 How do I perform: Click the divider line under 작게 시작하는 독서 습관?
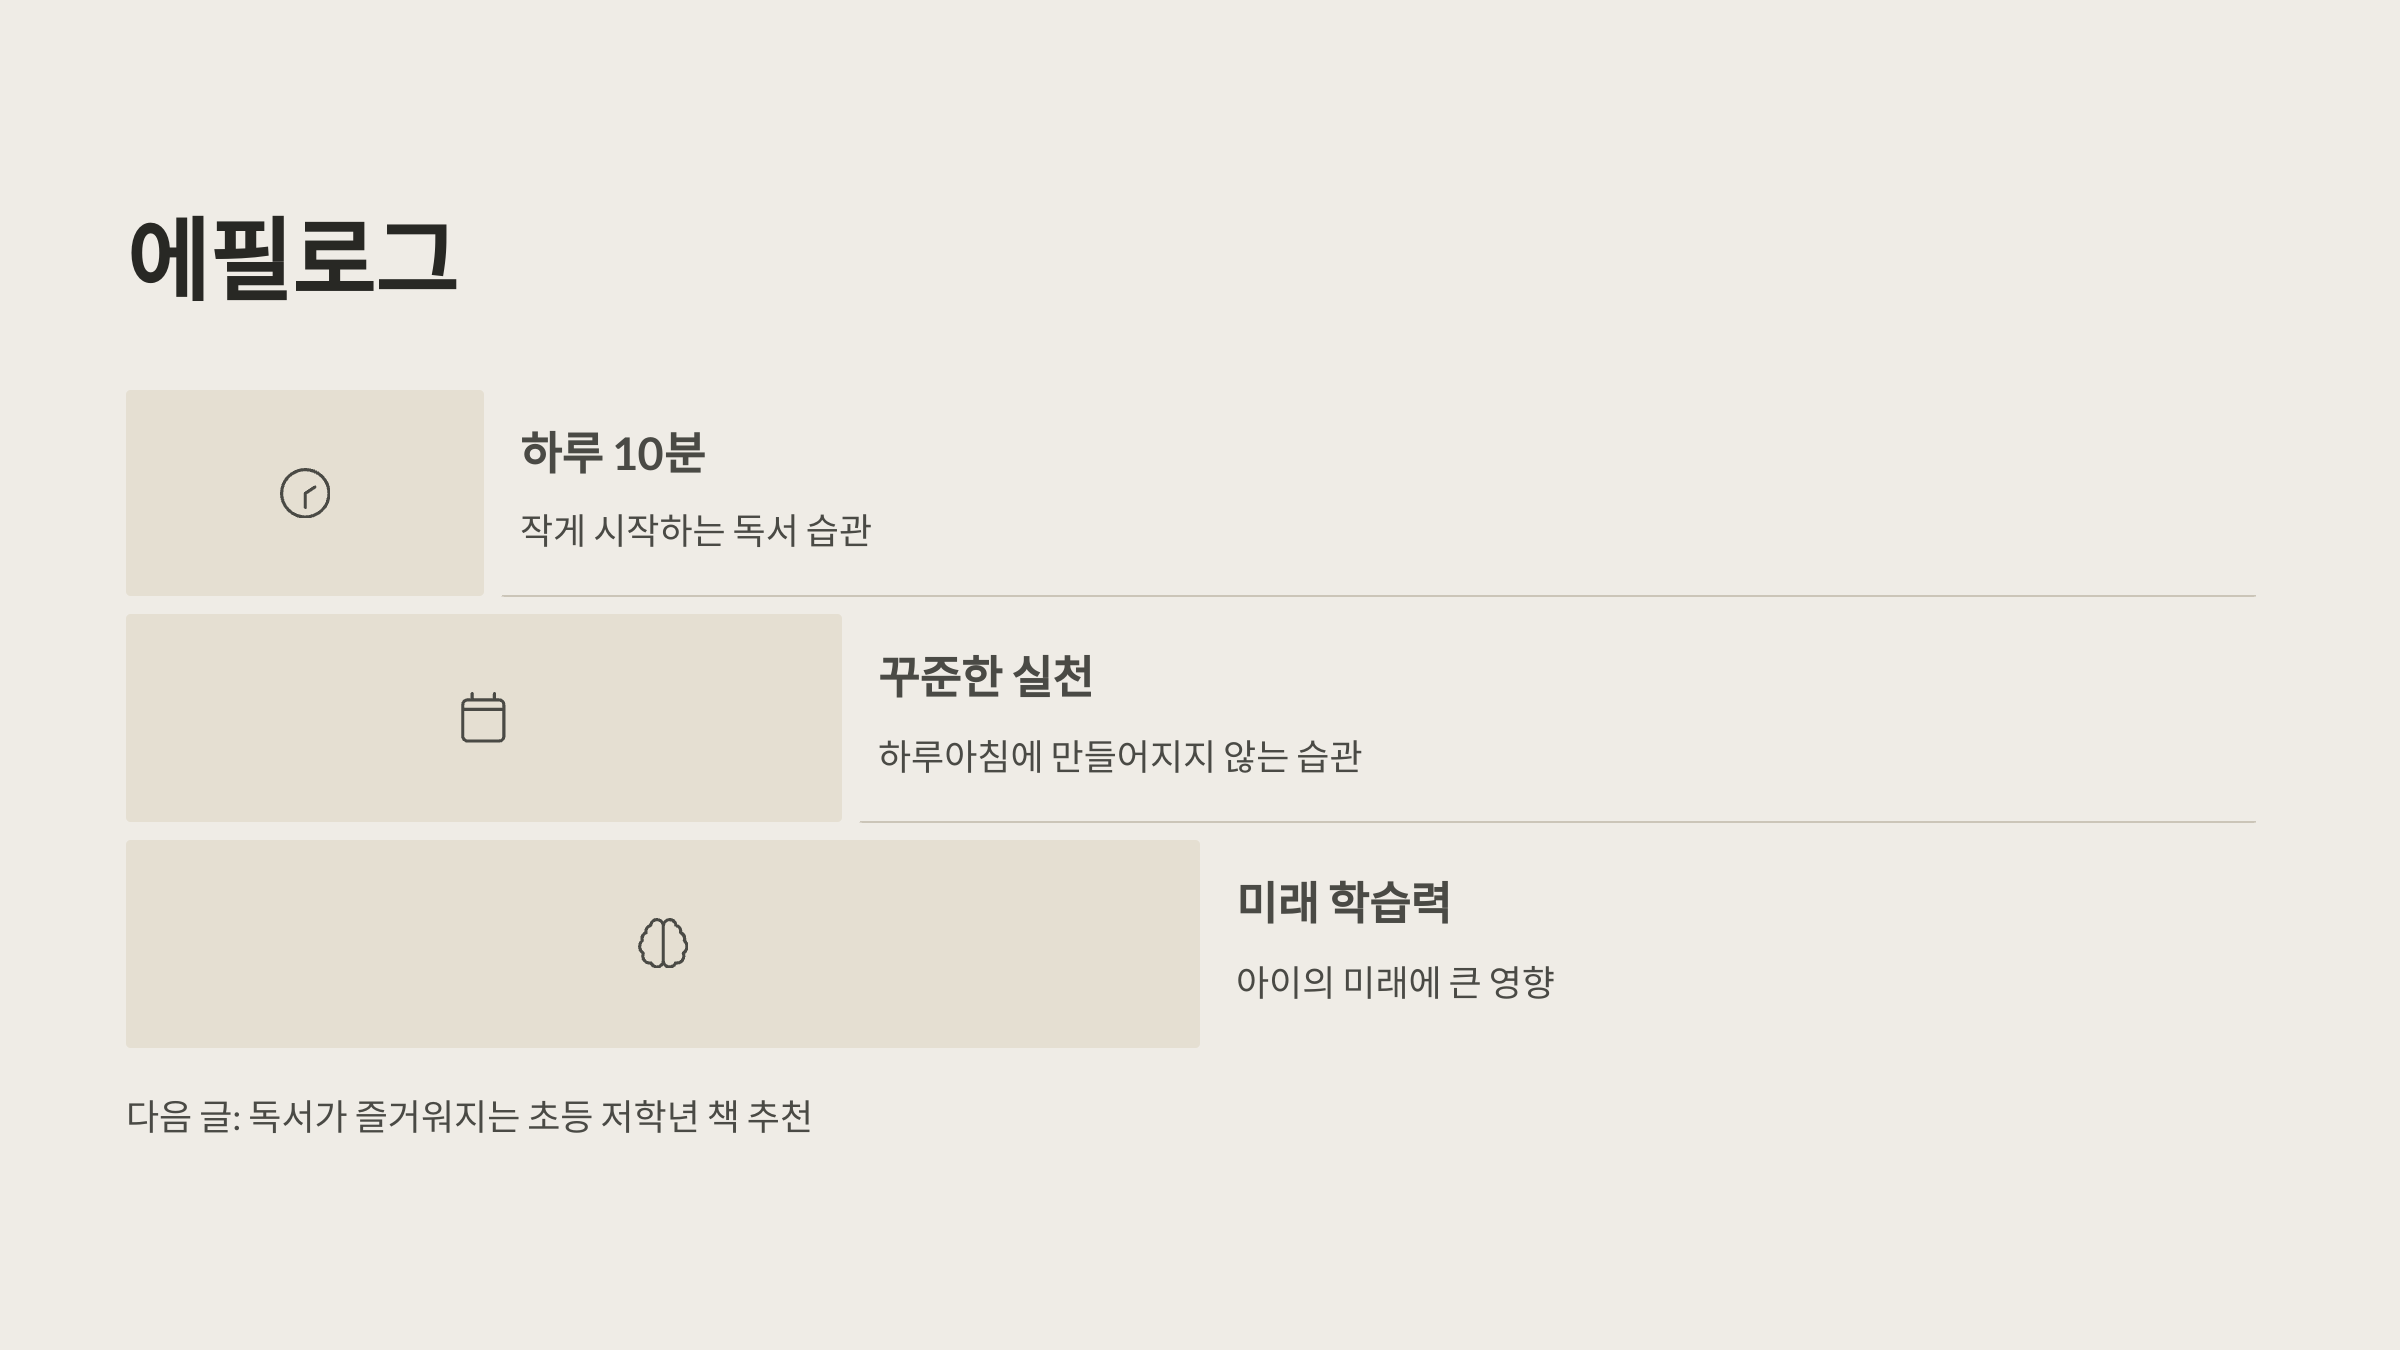[1379, 596]
